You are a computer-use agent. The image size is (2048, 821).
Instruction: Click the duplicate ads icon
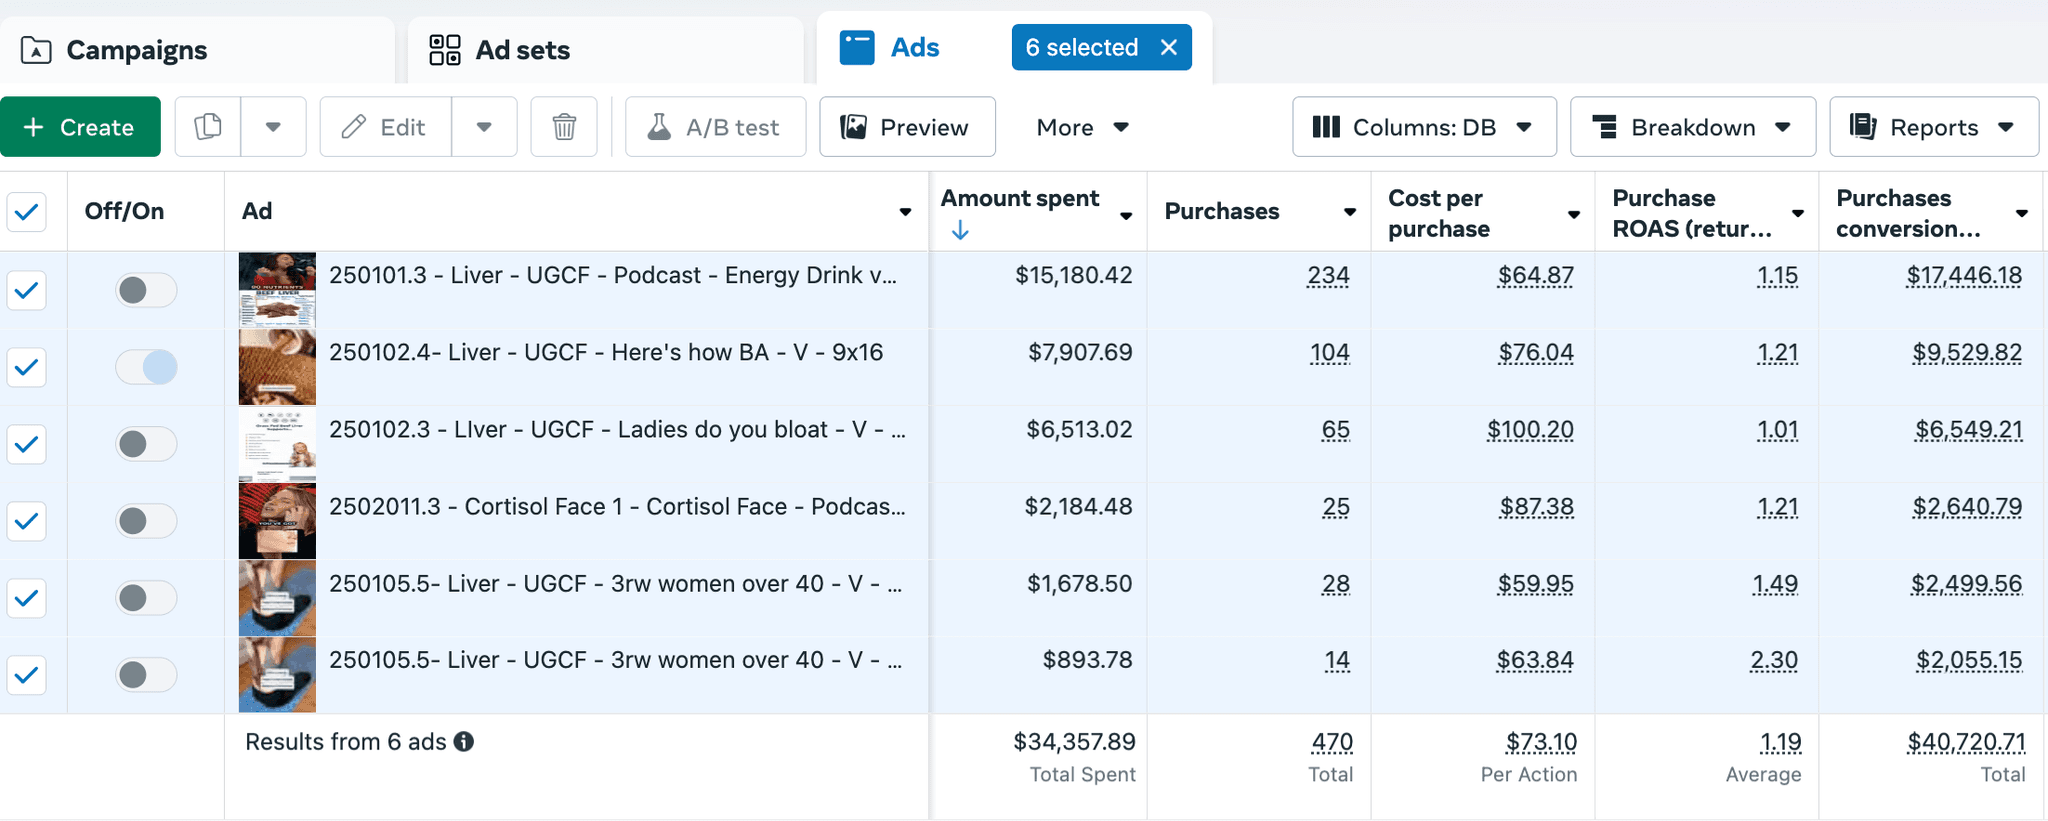click(x=208, y=127)
